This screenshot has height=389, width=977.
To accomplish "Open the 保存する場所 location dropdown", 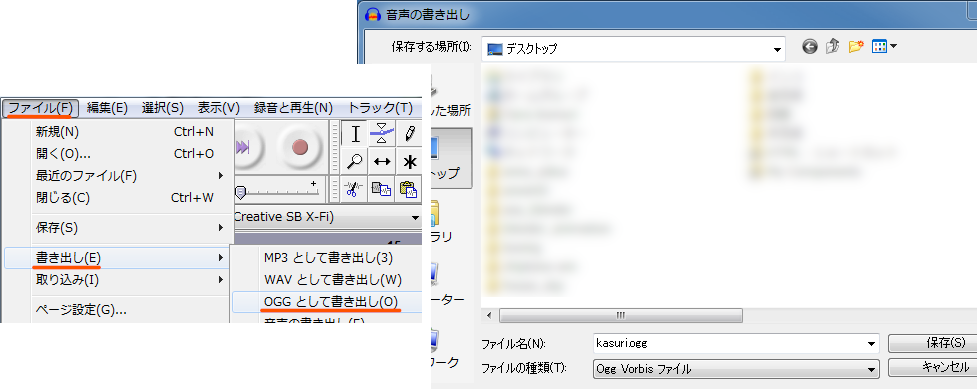I will click(777, 49).
